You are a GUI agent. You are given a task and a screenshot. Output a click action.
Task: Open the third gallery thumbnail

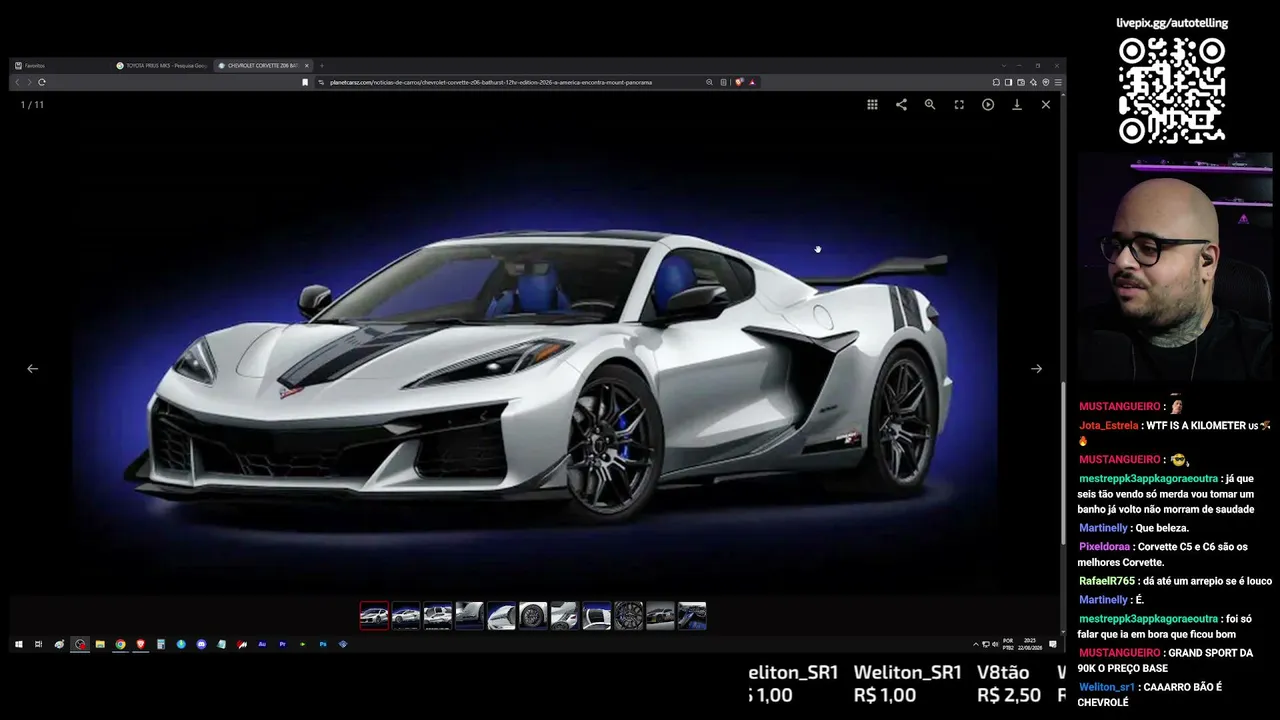tap(438, 616)
